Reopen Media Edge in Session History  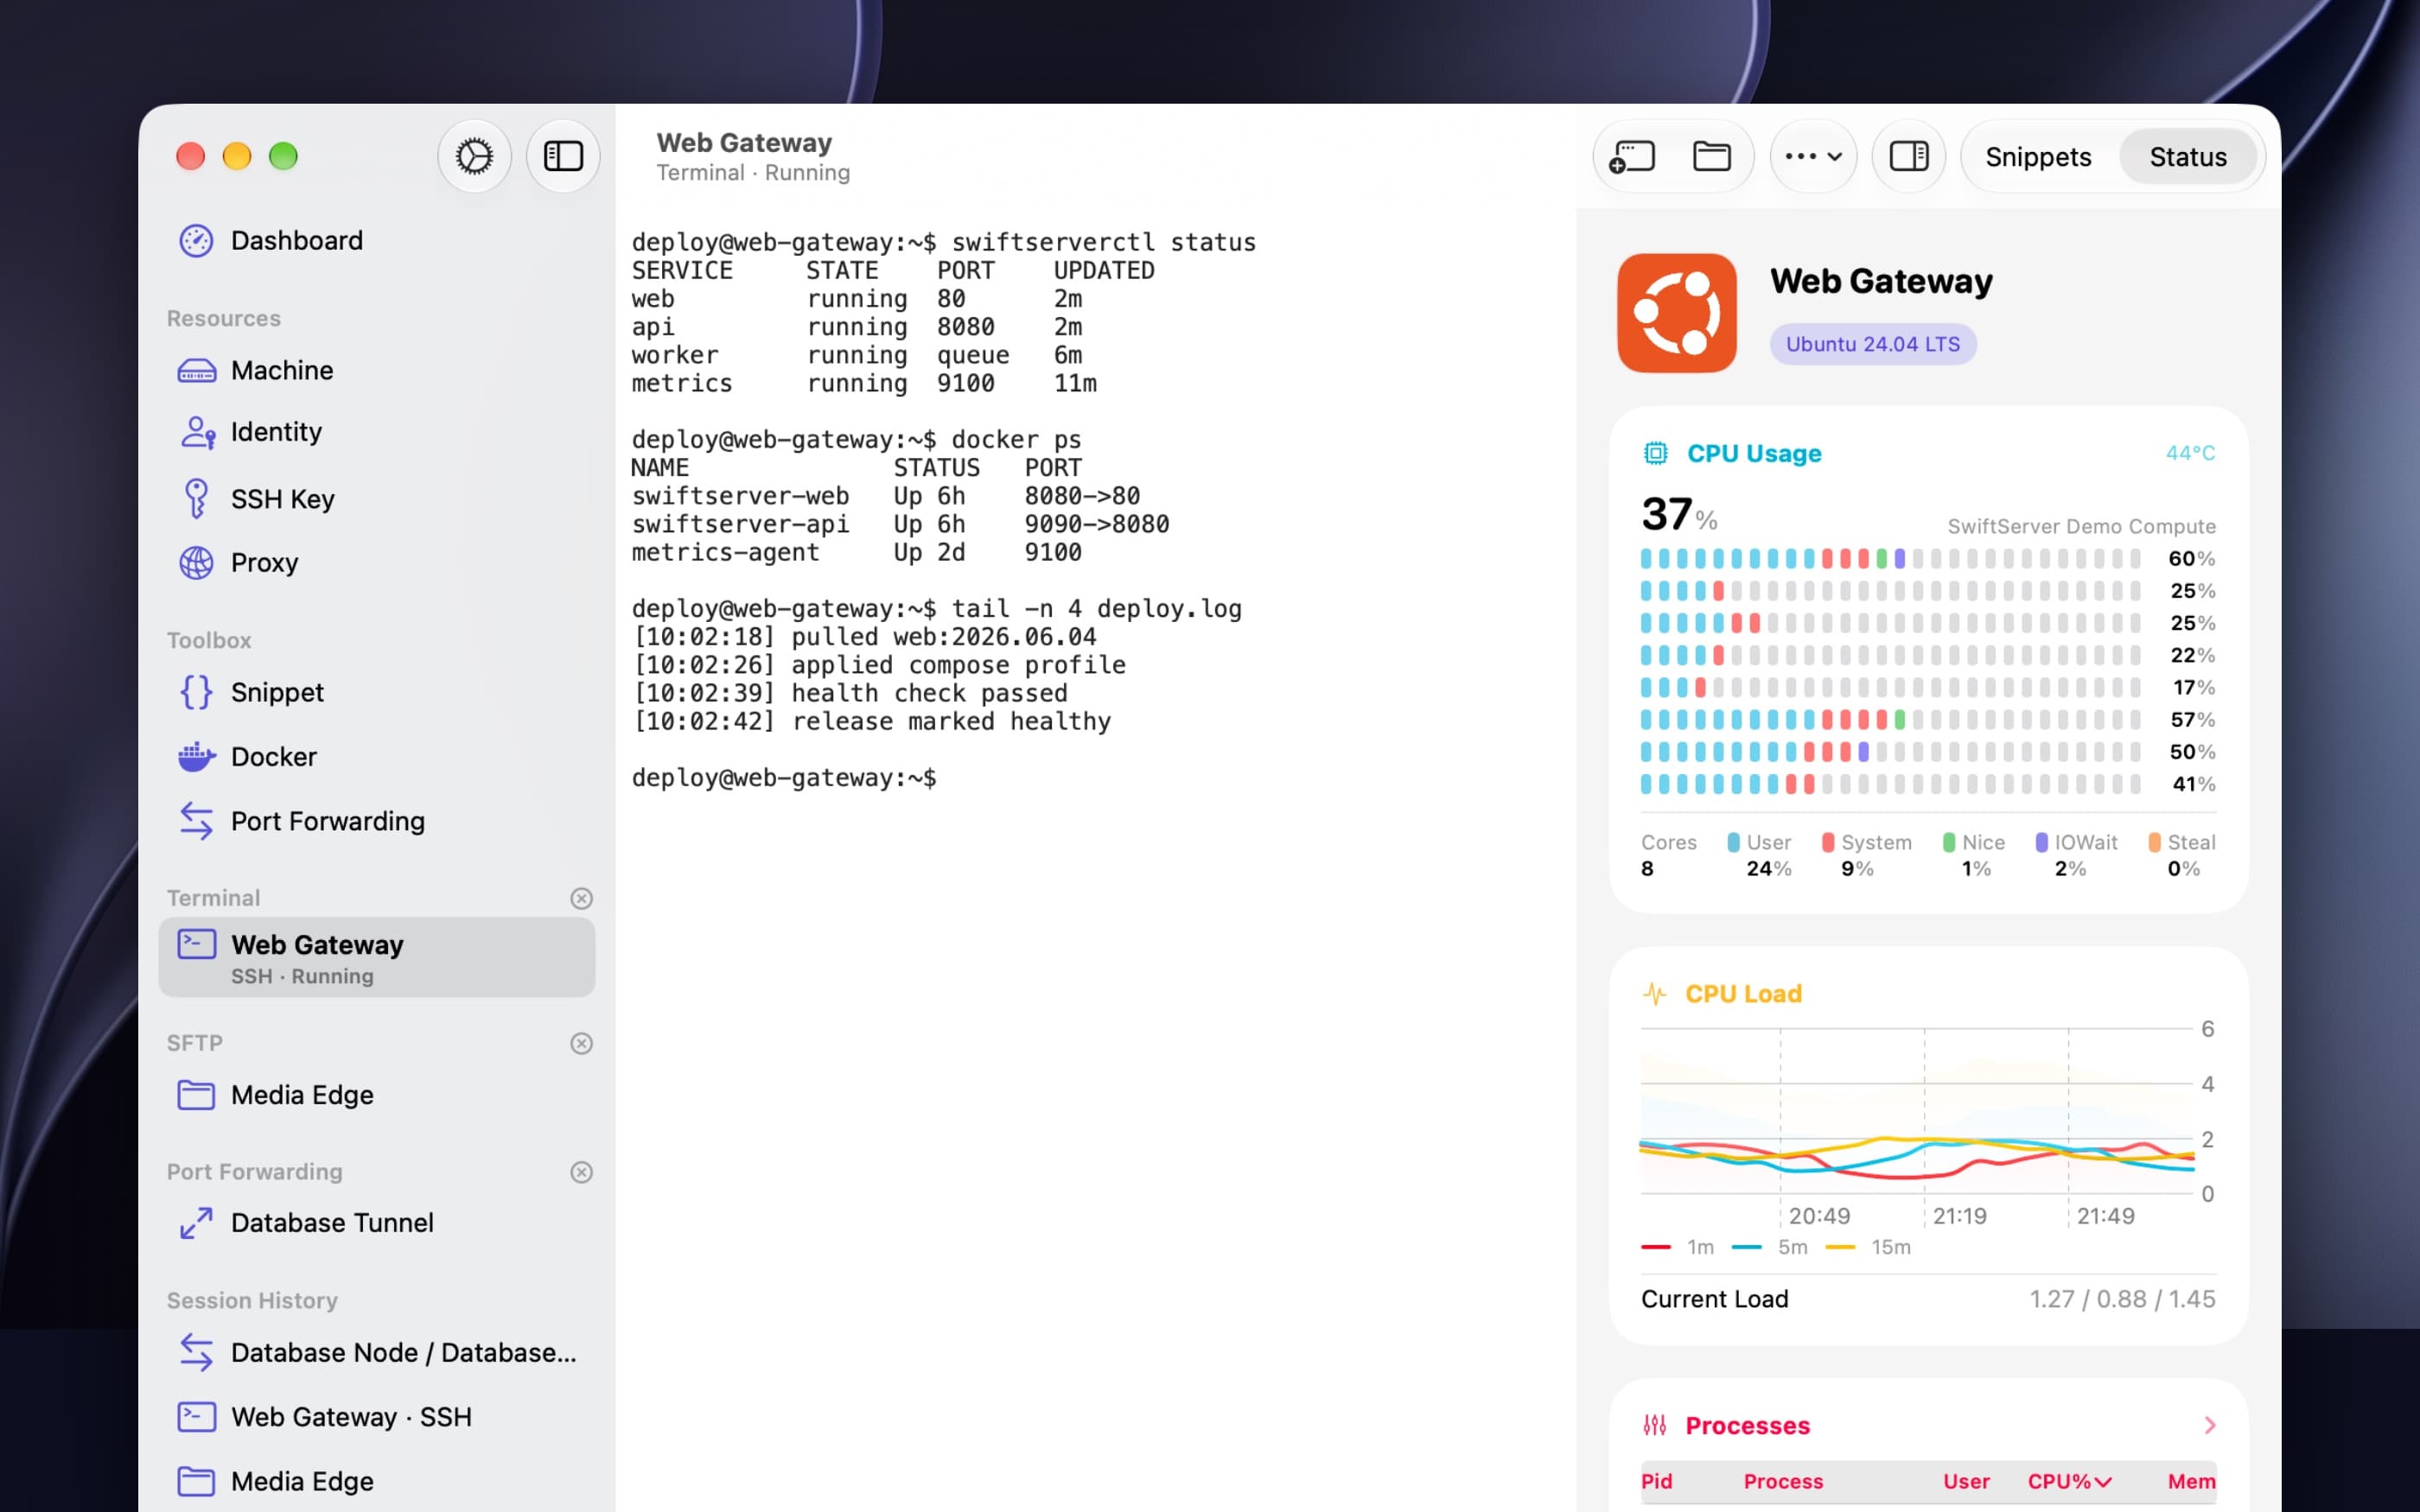tap(376, 1481)
